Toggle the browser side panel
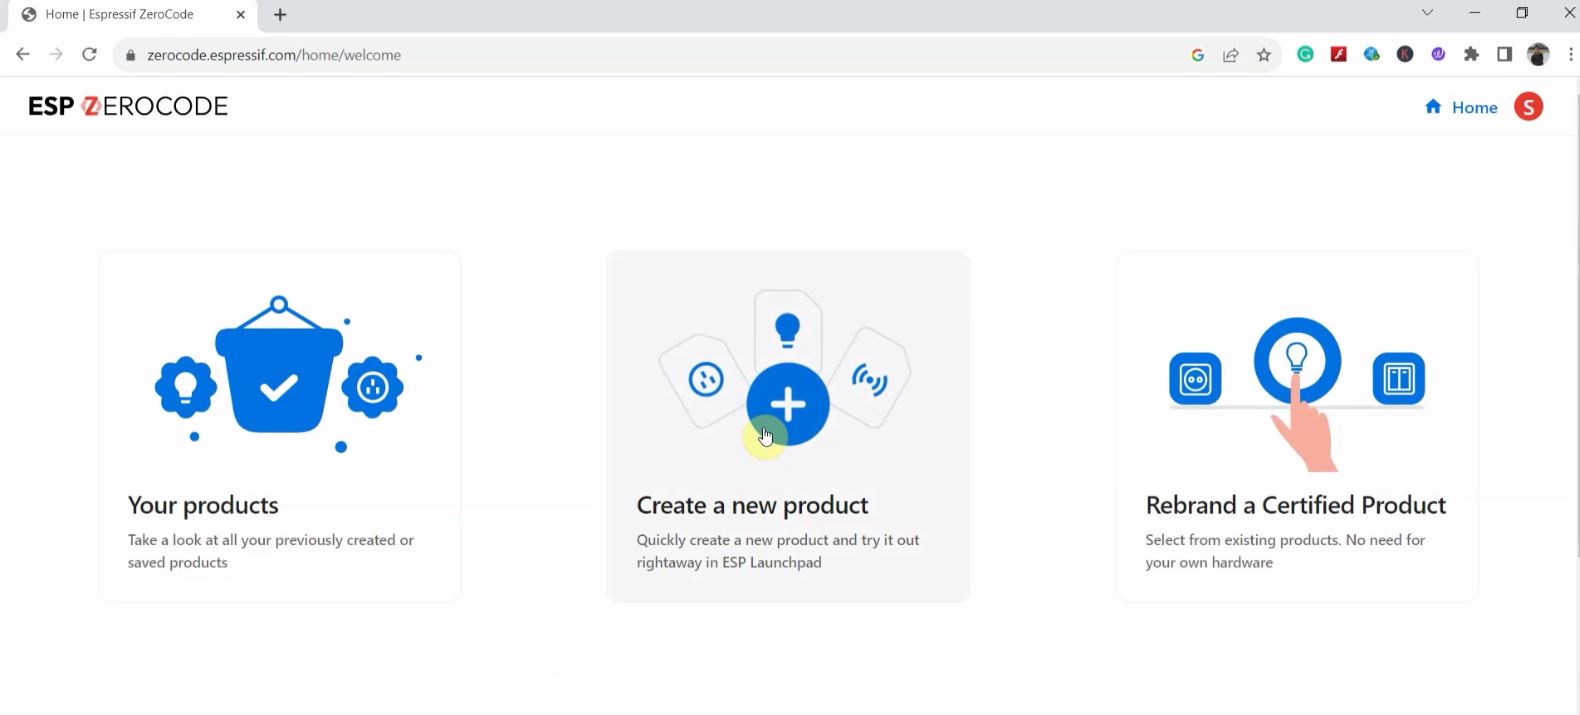Viewport: 1580px width, 715px height. [x=1504, y=55]
